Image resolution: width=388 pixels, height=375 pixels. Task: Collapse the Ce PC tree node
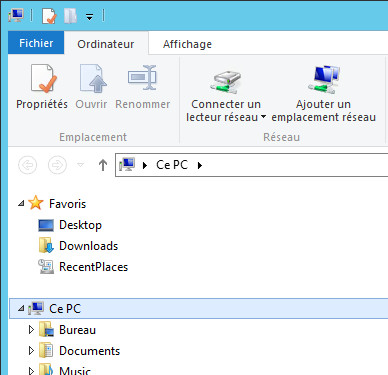21,308
